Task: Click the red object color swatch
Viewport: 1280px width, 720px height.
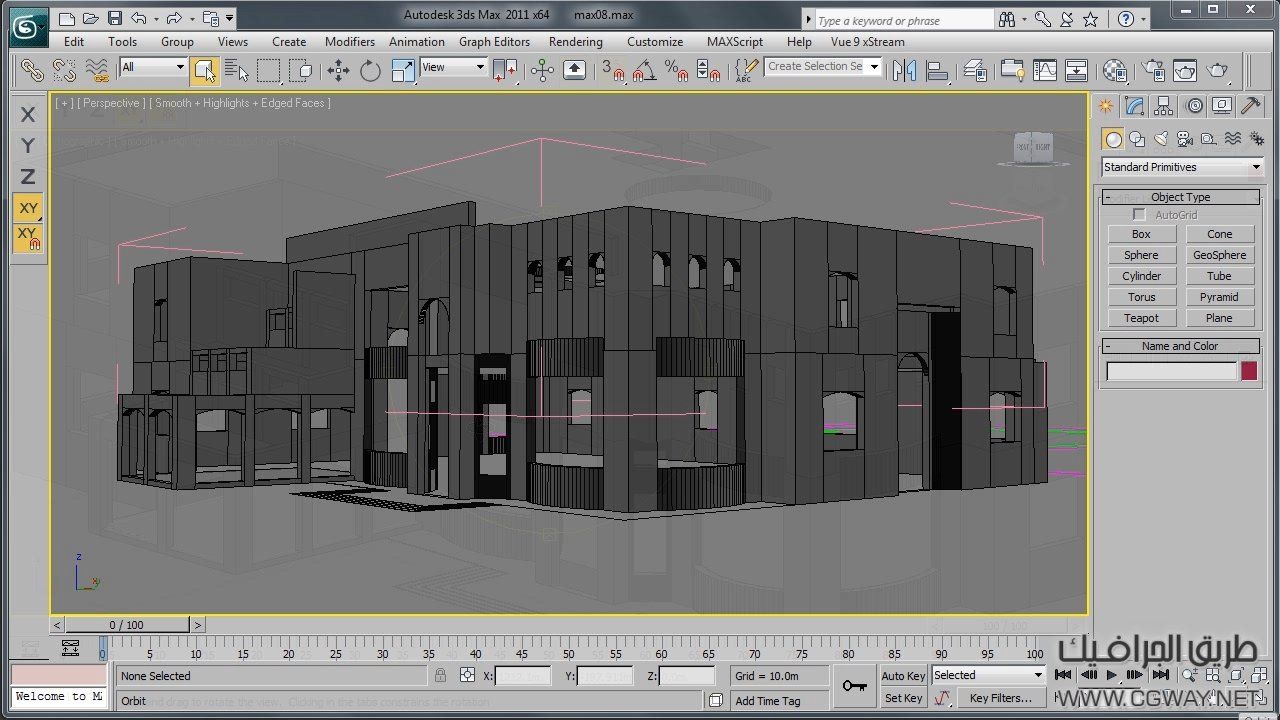Action: coord(1249,371)
